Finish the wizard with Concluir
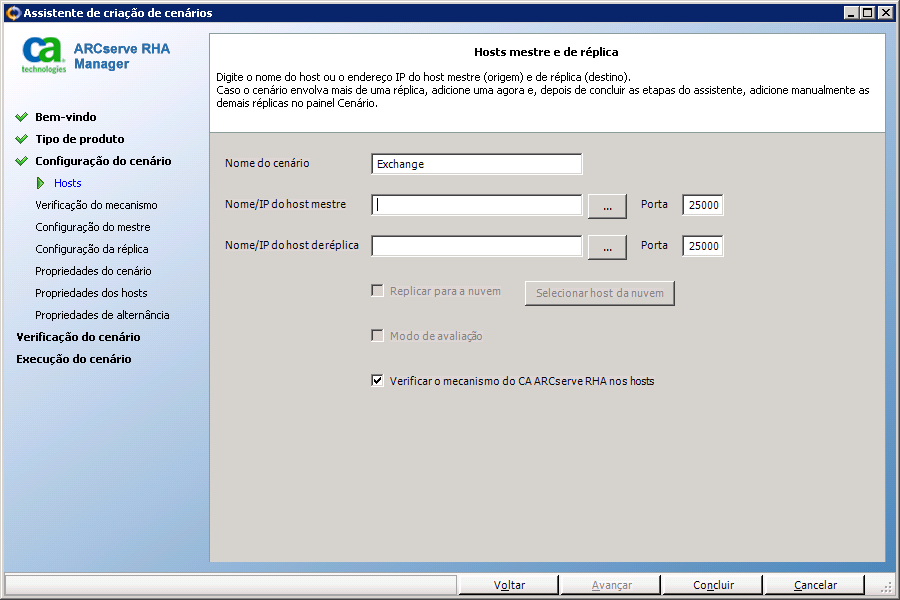900x600 pixels. pyautogui.click(x=713, y=585)
